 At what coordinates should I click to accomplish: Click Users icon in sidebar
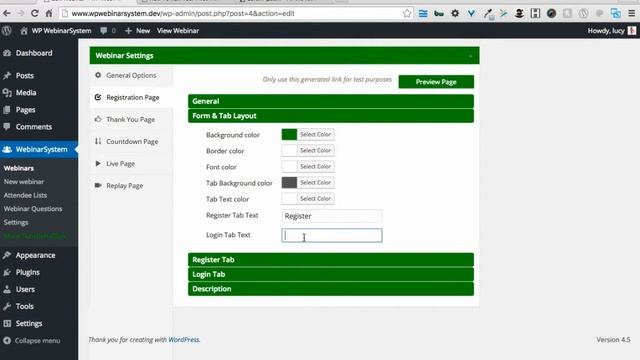[7, 289]
